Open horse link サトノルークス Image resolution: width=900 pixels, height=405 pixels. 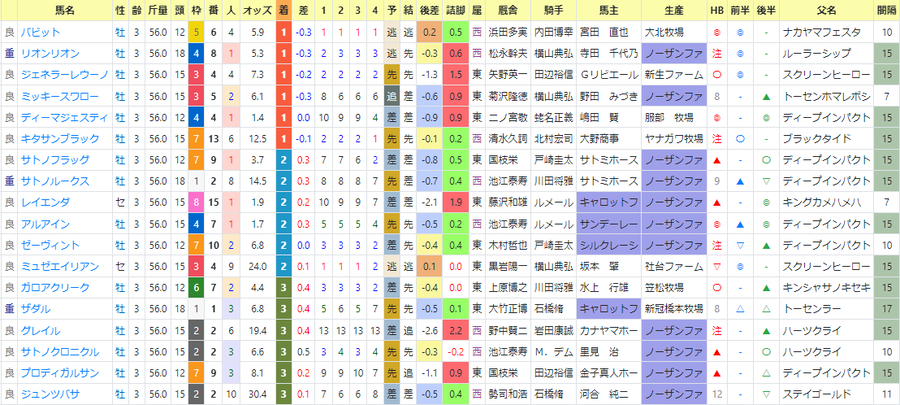(55, 181)
